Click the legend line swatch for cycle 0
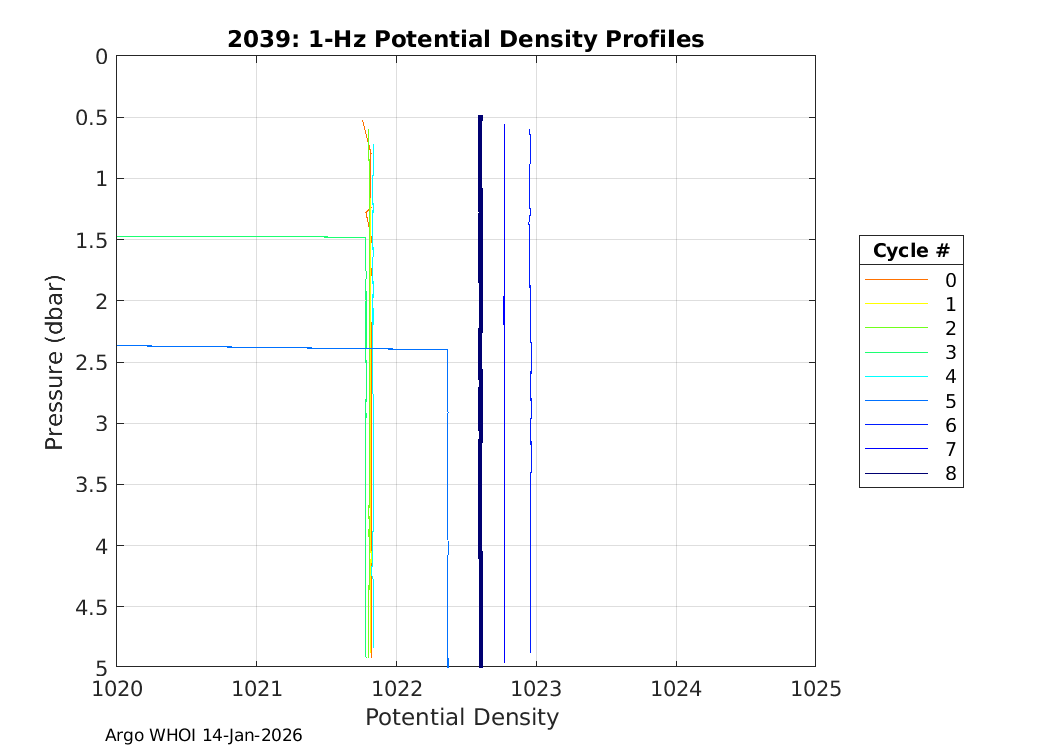 point(896,280)
